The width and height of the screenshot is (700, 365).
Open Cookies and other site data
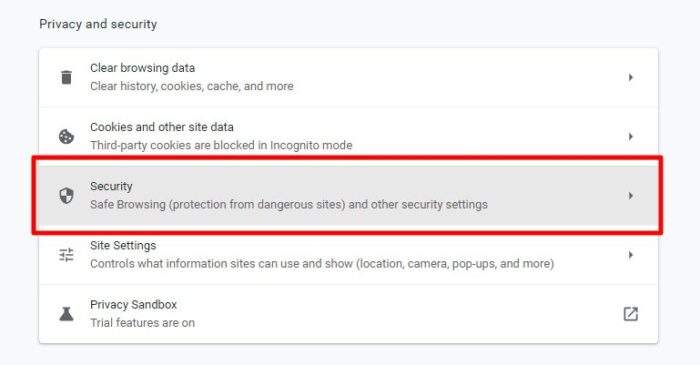pos(348,137)
